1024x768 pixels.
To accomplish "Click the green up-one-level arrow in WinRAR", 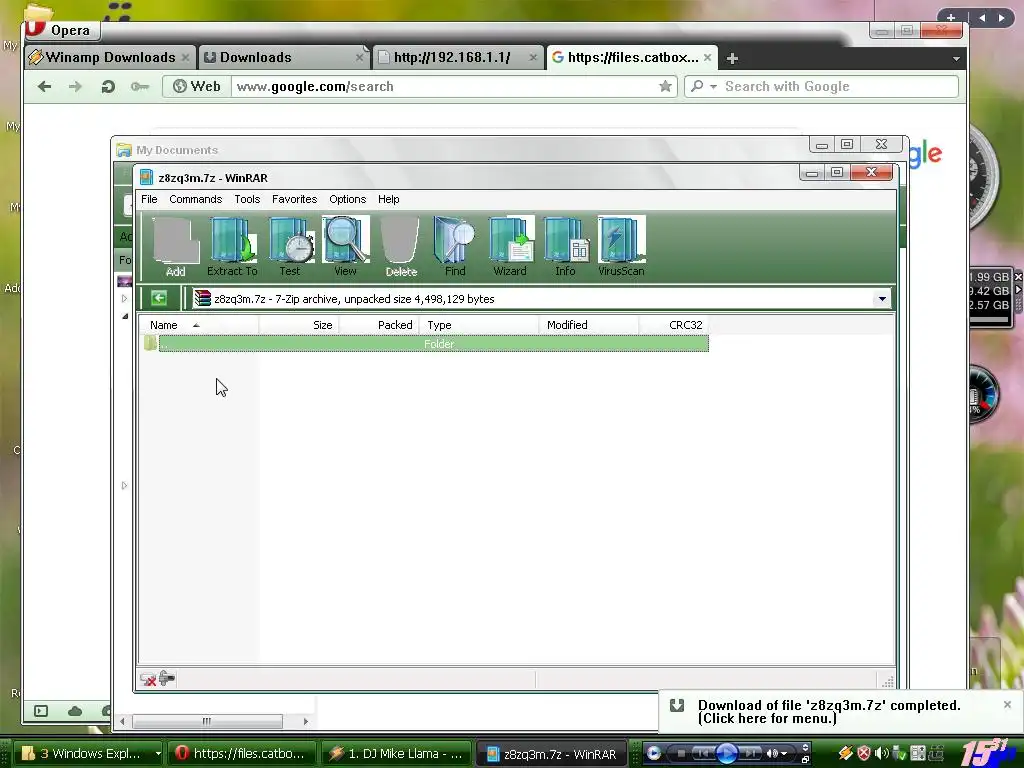I will pos(159,298).
